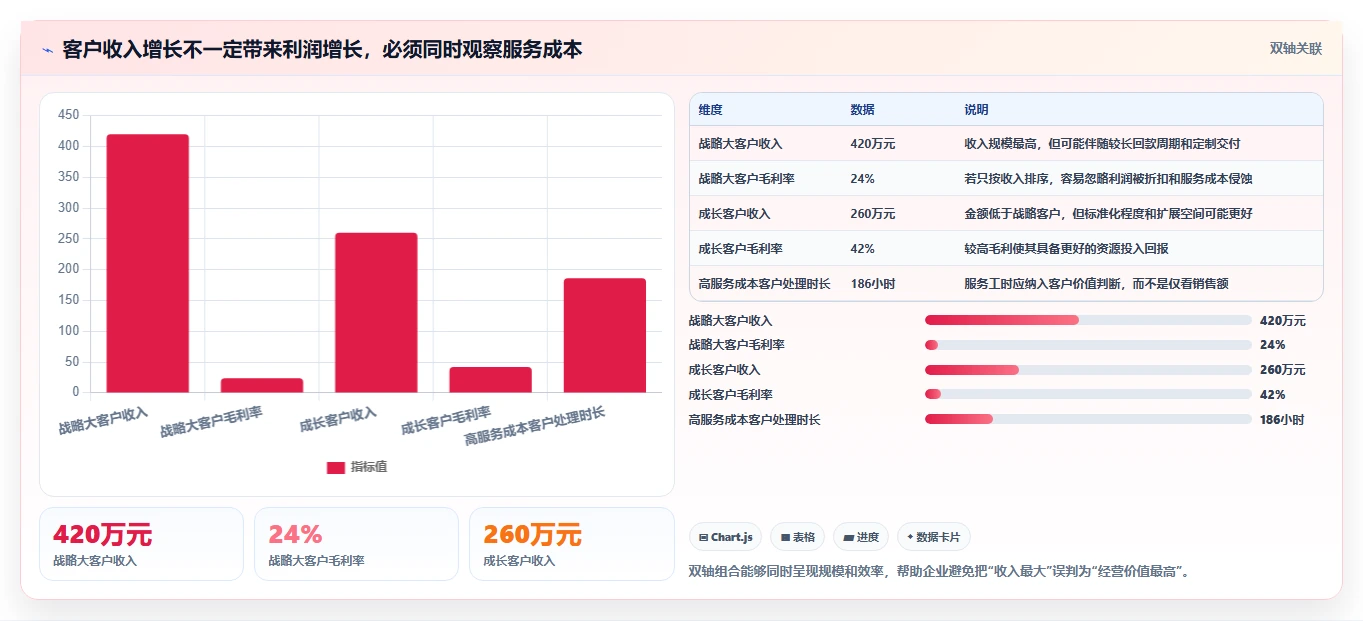Click the 成长客户收入 progress bar showing 260万元

pos(1088,370)
